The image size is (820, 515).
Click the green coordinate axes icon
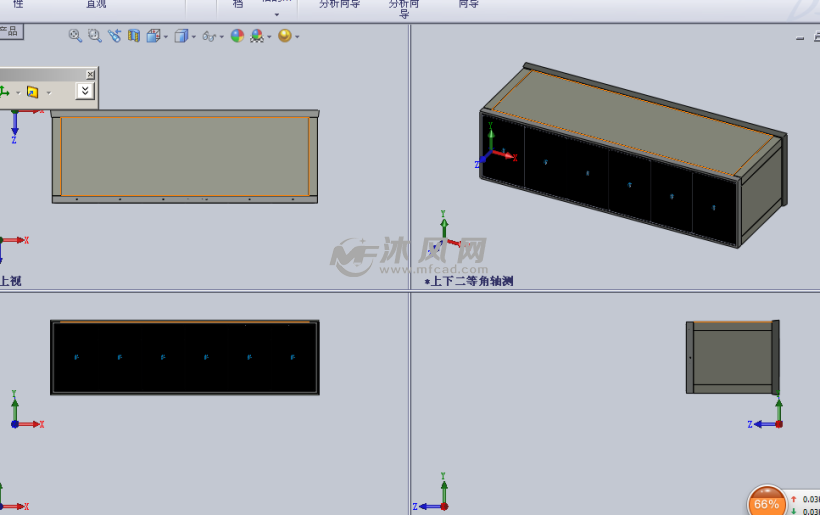(5, 93)
